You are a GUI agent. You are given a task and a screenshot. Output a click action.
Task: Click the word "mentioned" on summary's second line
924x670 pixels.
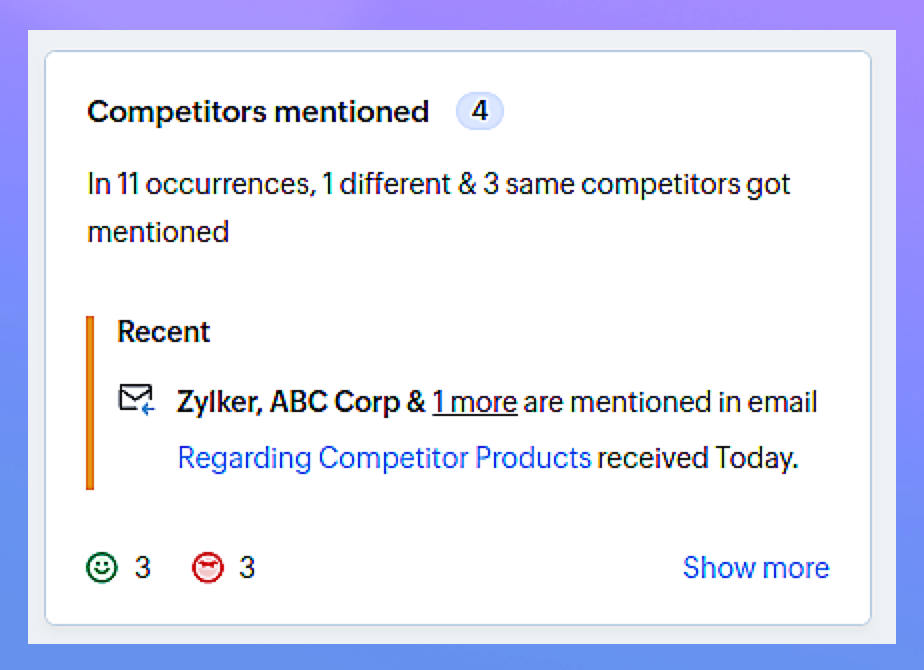point(158,232)
